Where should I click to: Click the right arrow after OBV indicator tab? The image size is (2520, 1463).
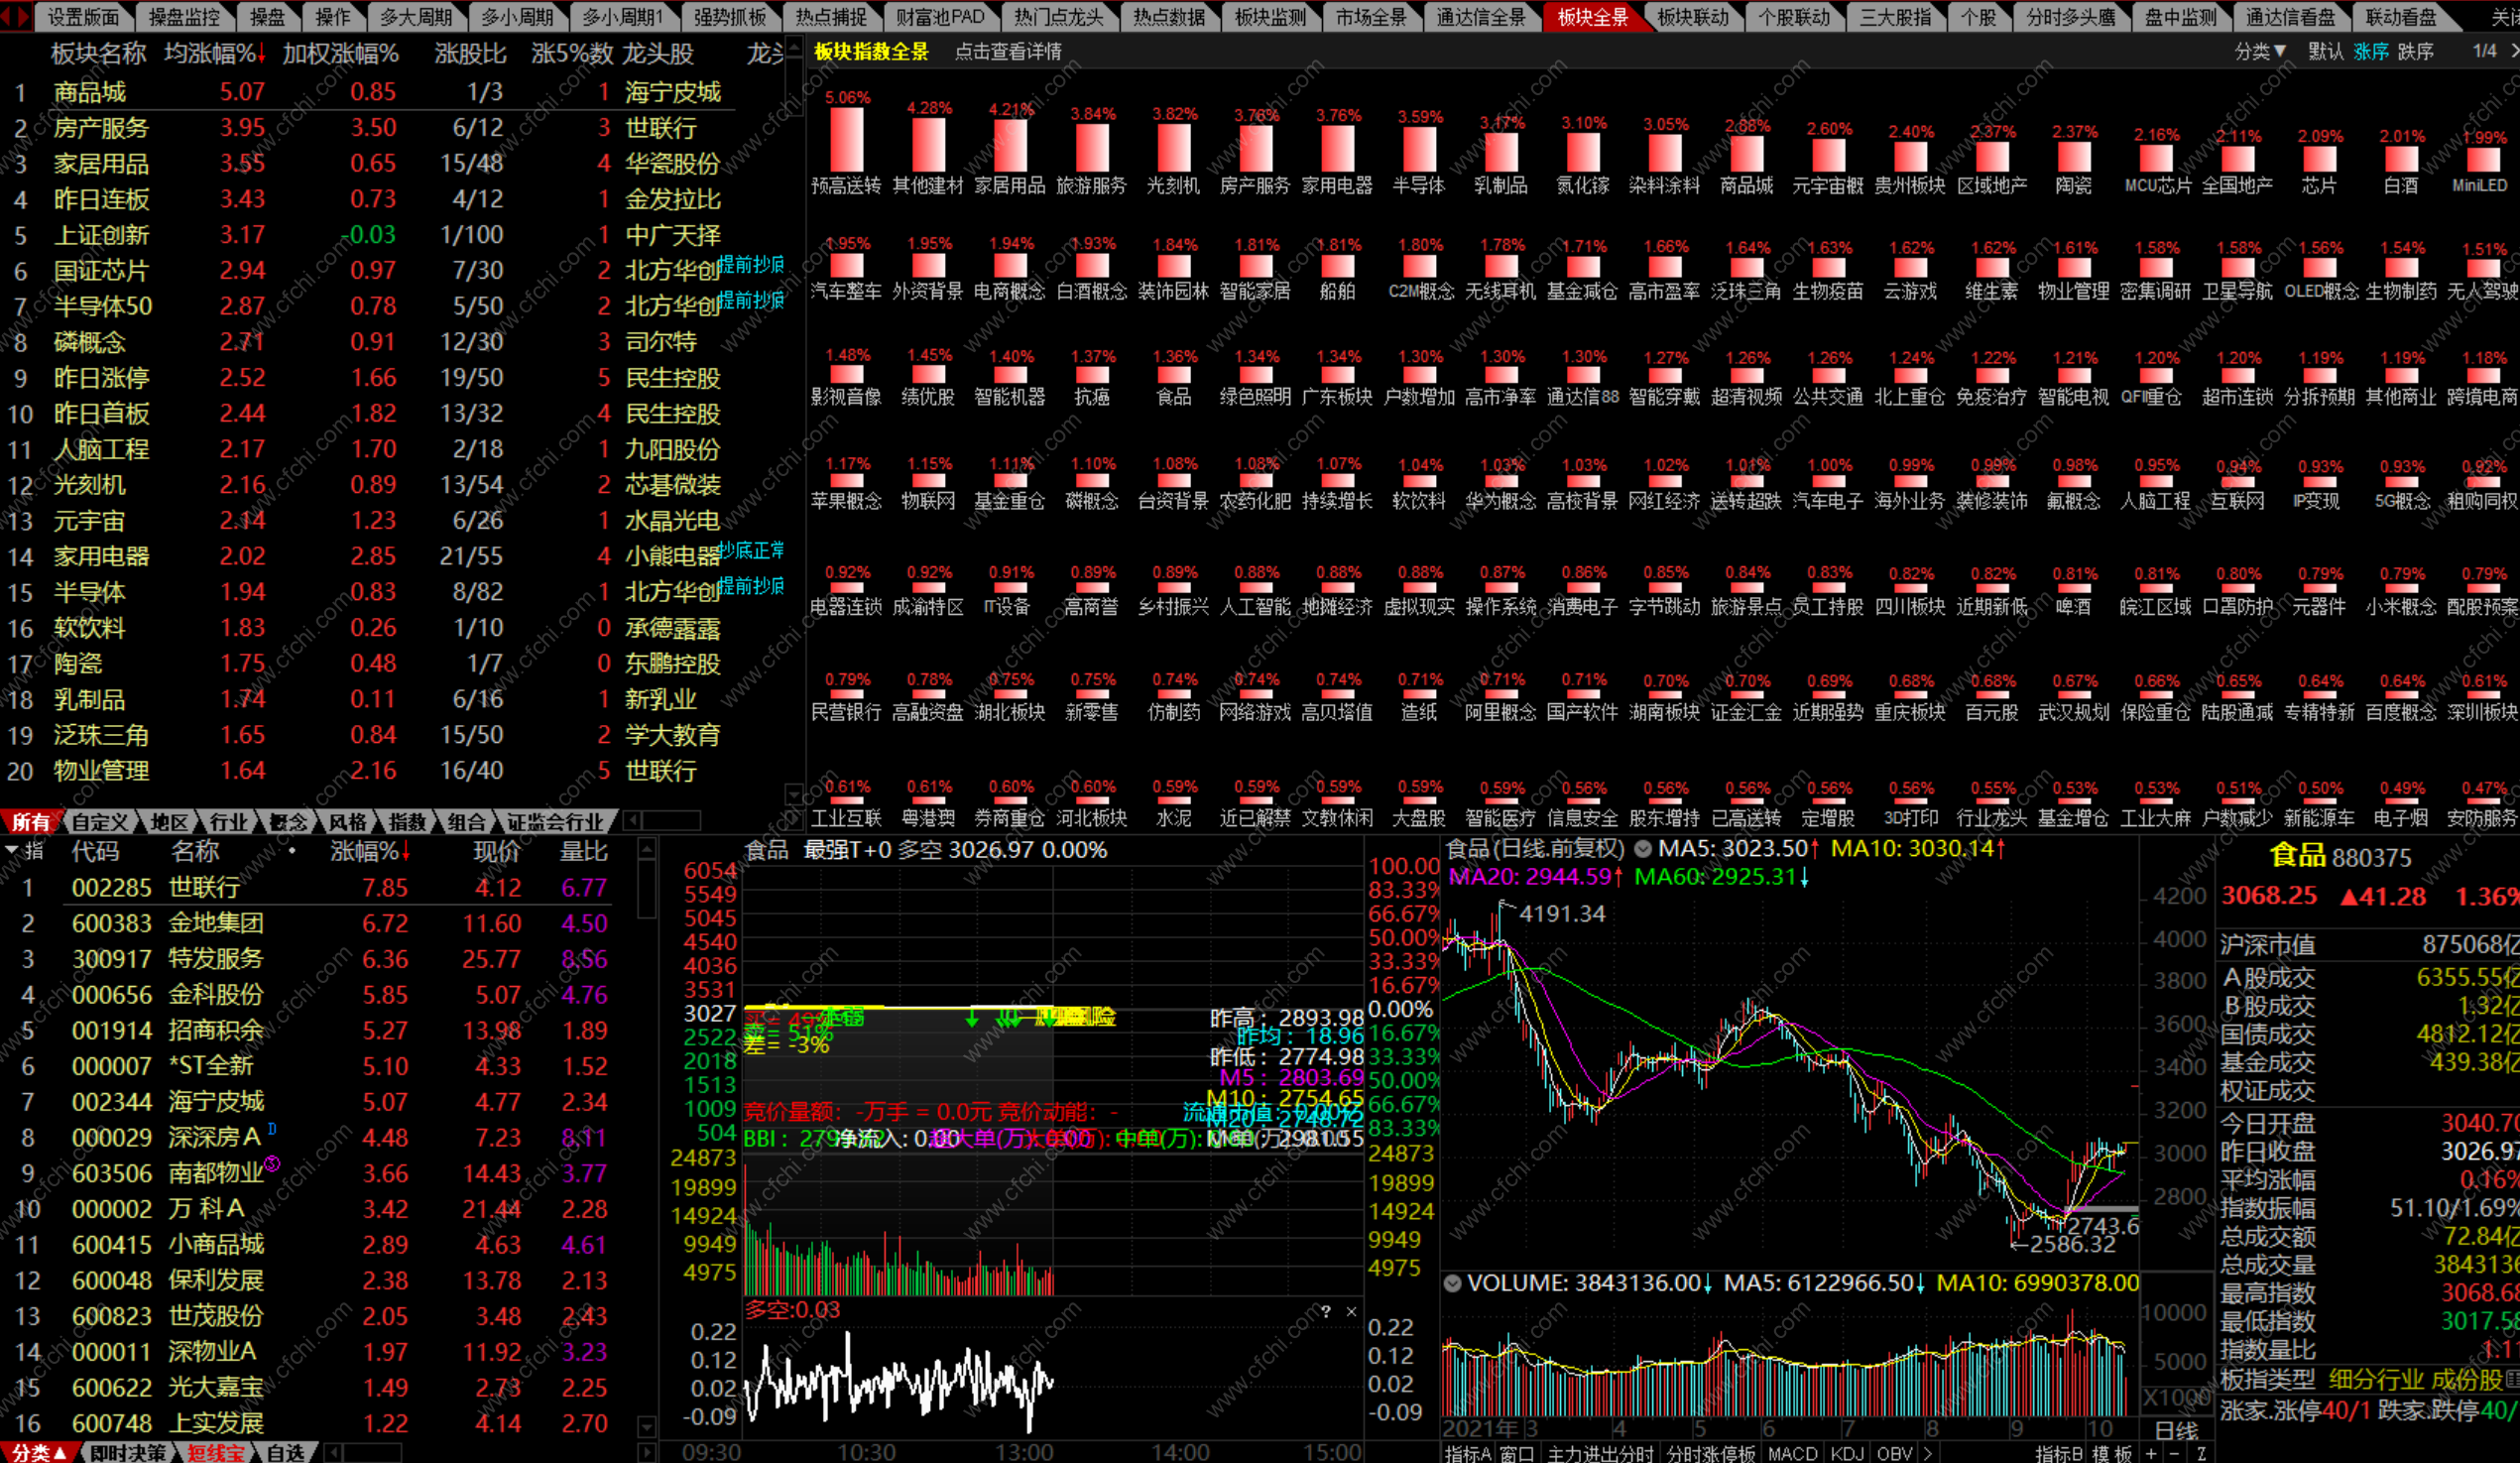(1927, 1453)
